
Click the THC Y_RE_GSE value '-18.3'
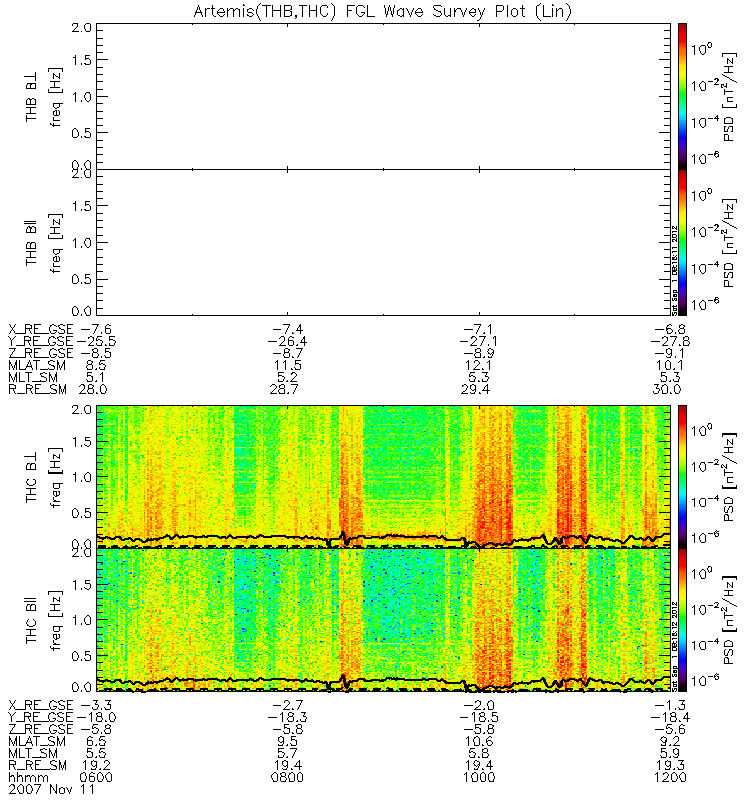point(287,718)
